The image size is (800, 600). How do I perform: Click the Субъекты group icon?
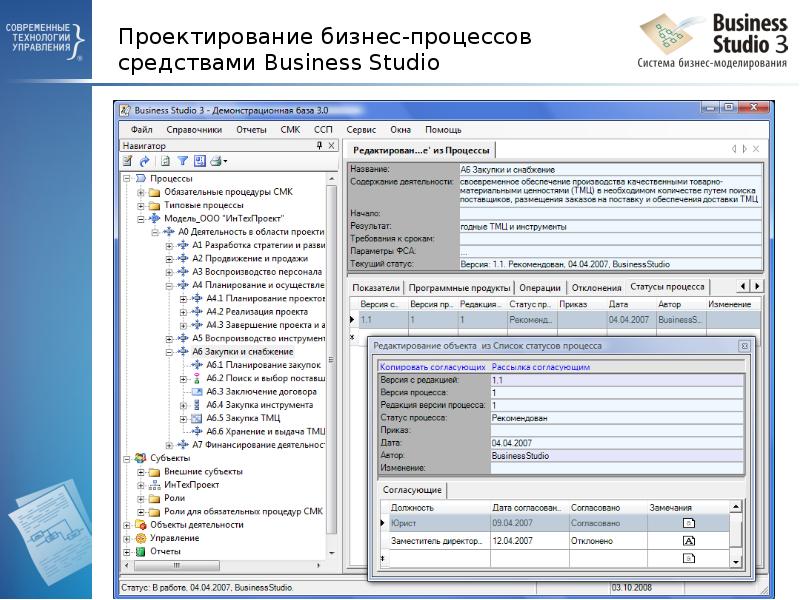140,458
